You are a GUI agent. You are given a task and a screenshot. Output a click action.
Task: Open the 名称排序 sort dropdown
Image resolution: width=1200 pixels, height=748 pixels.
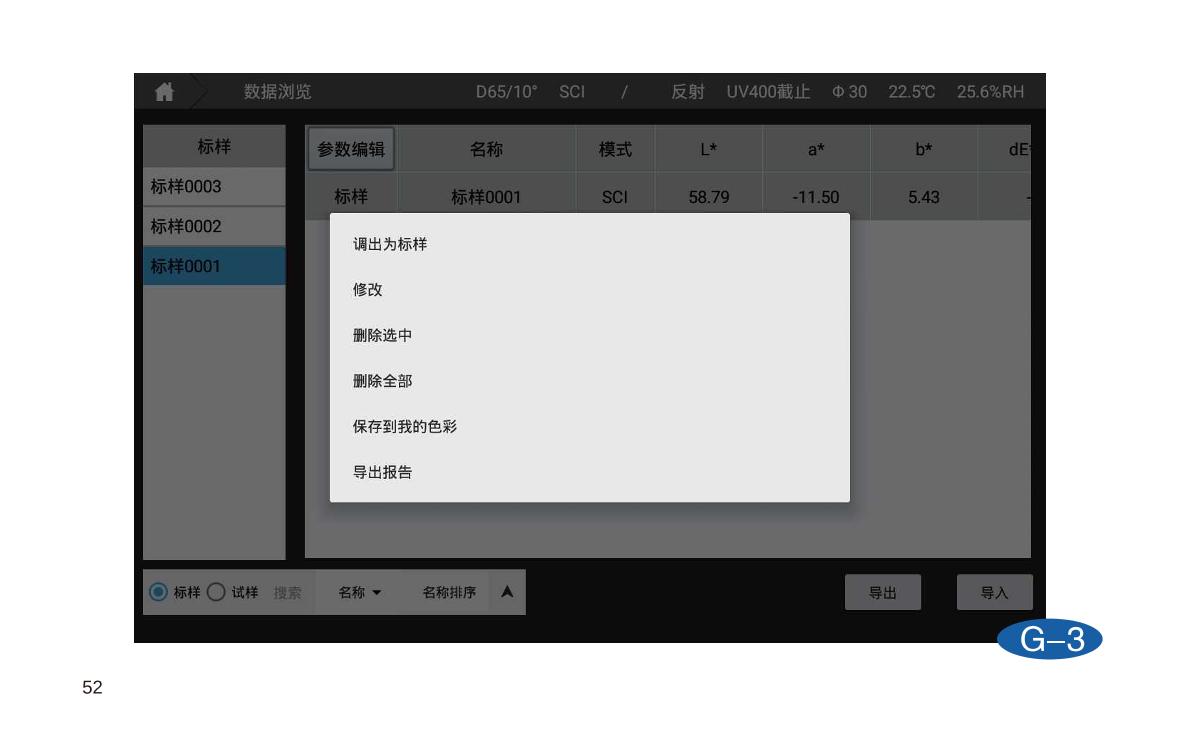tap(449, 592)
